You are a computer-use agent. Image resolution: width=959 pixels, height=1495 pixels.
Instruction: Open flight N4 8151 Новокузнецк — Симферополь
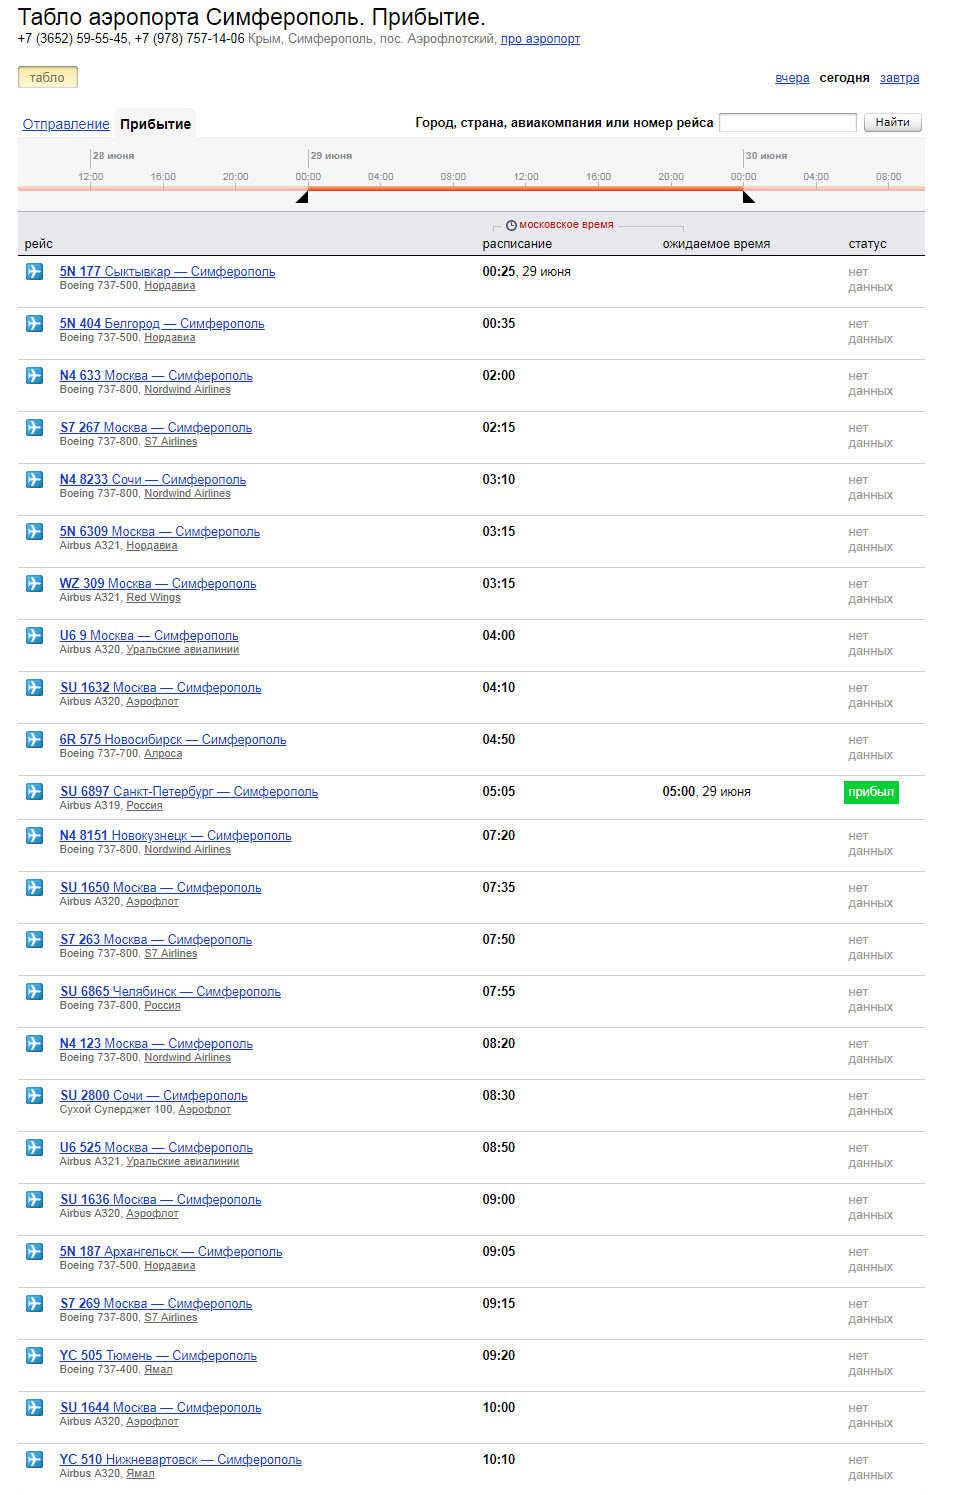175,835
